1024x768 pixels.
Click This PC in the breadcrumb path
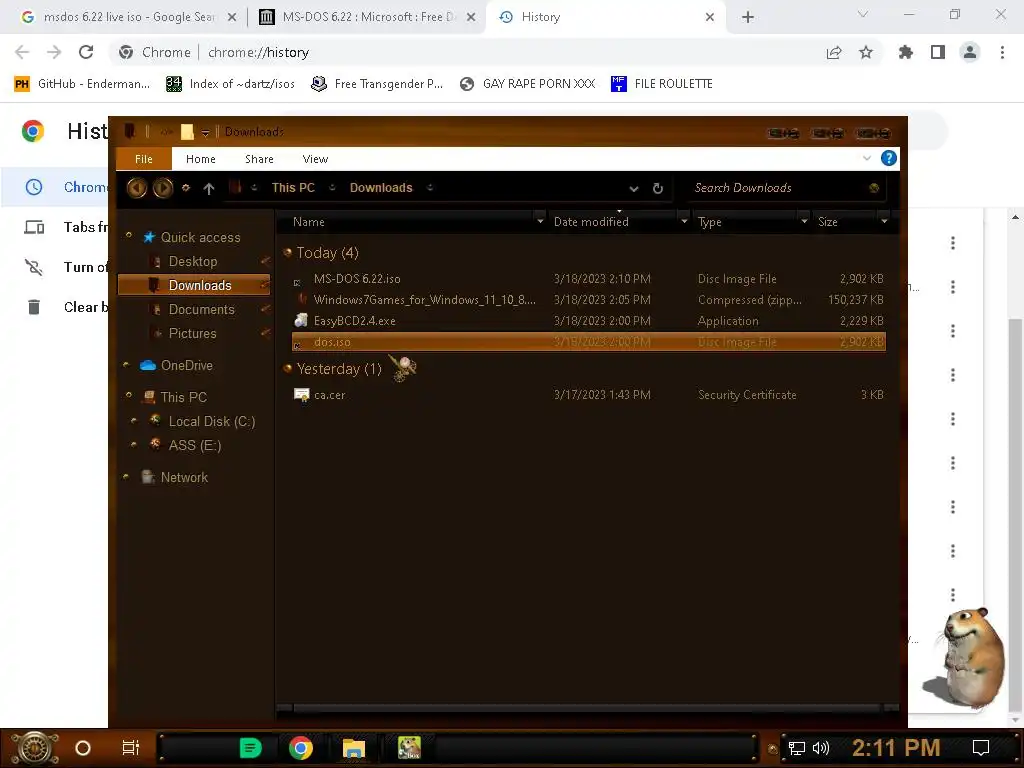pyautogui.click(x=293, y=188)
